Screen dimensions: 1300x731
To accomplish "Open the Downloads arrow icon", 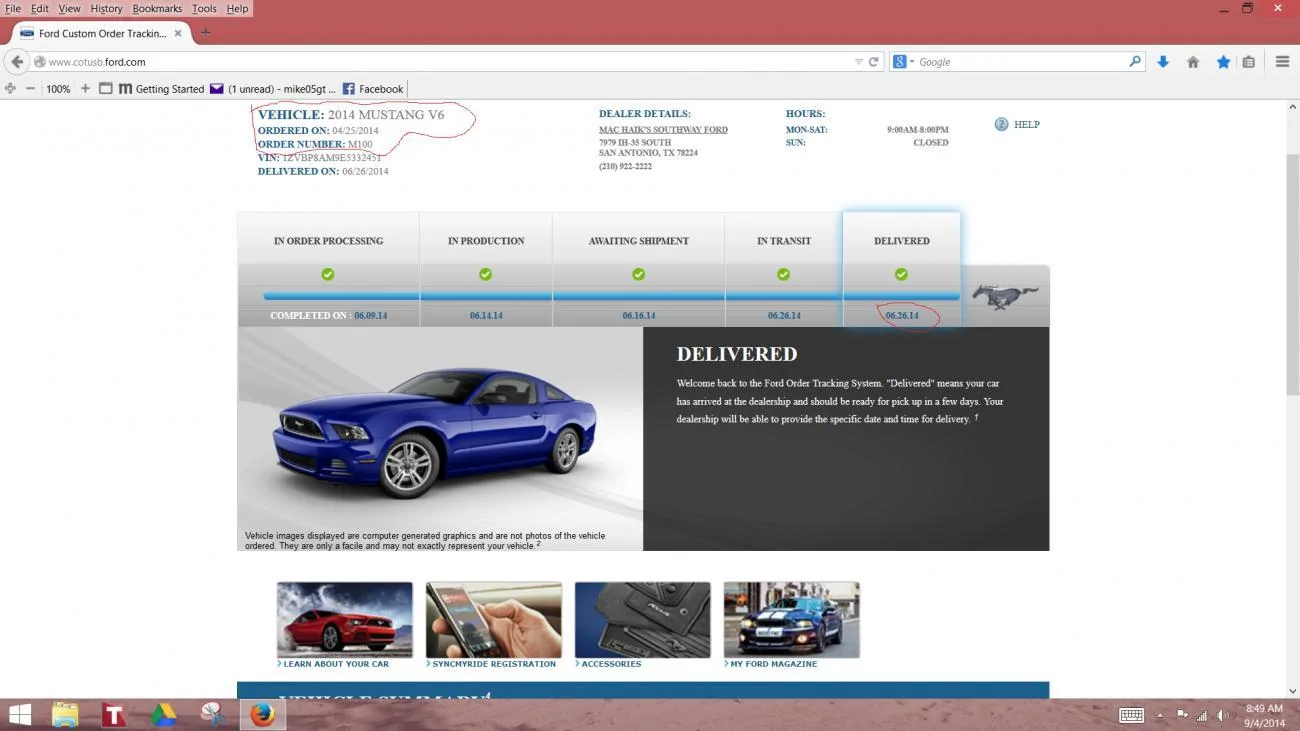I will click(x=1163, y=62).
